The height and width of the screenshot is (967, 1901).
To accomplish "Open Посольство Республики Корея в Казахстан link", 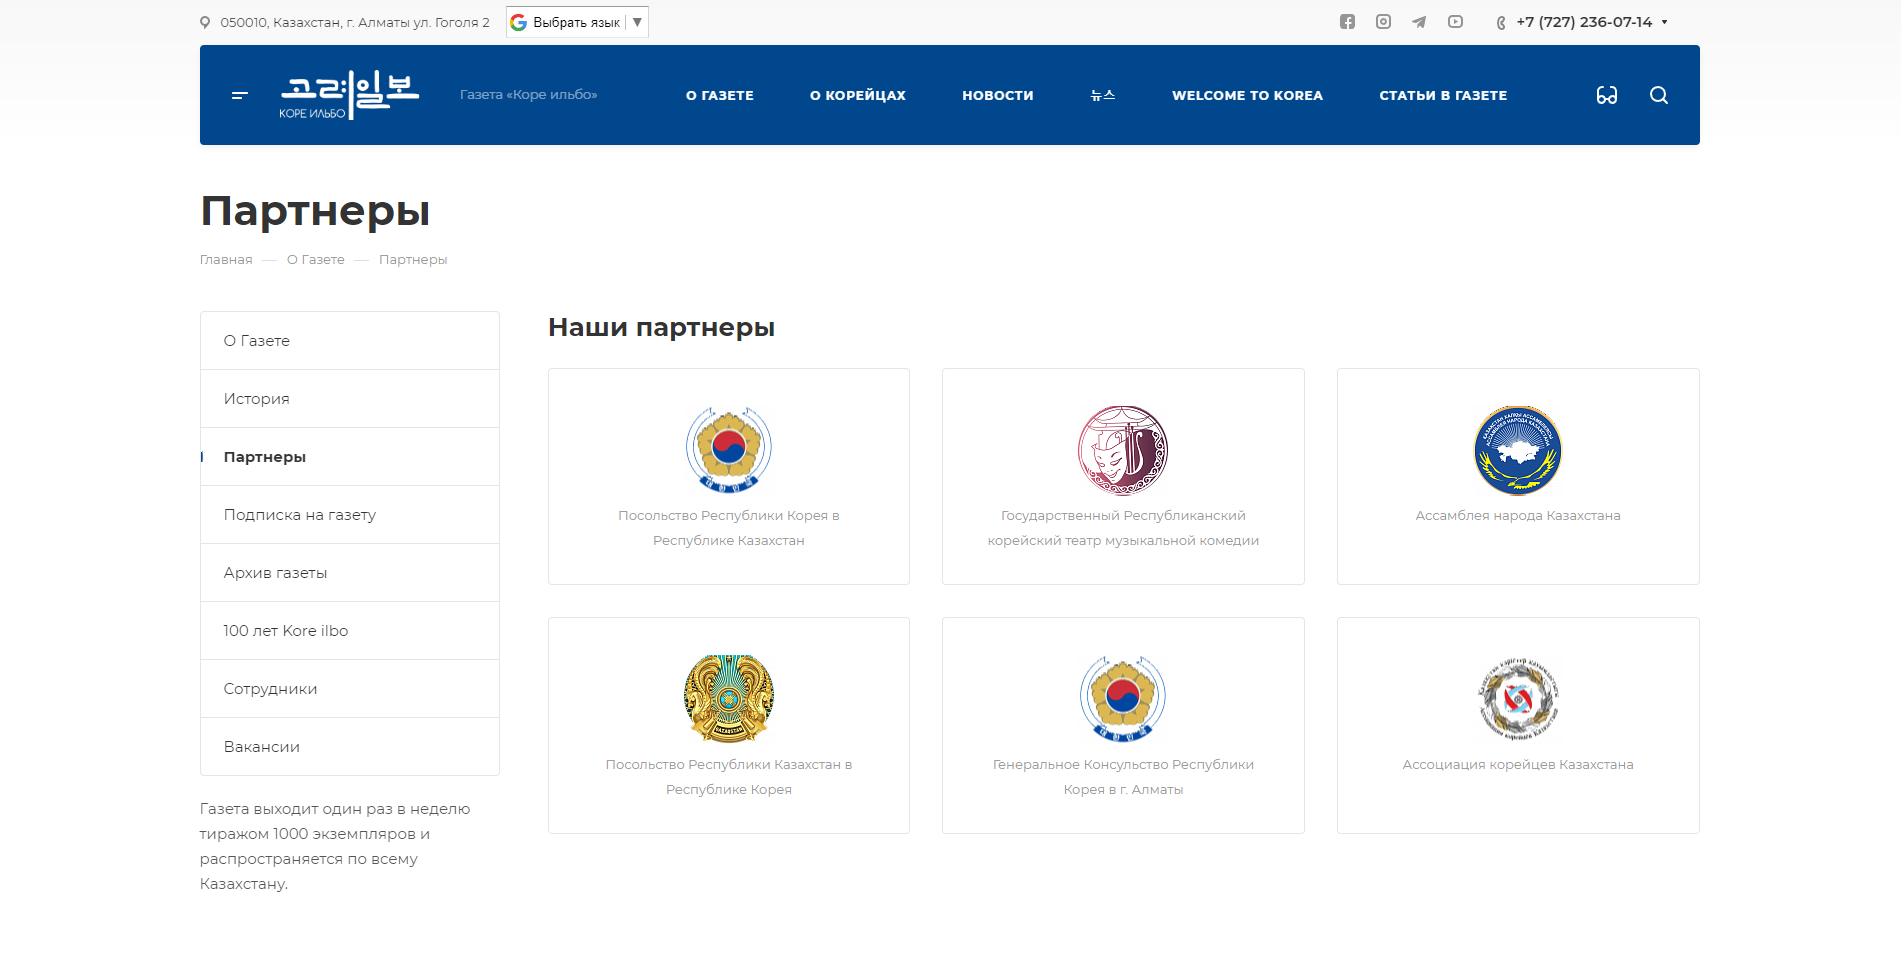I will point(729,528).
